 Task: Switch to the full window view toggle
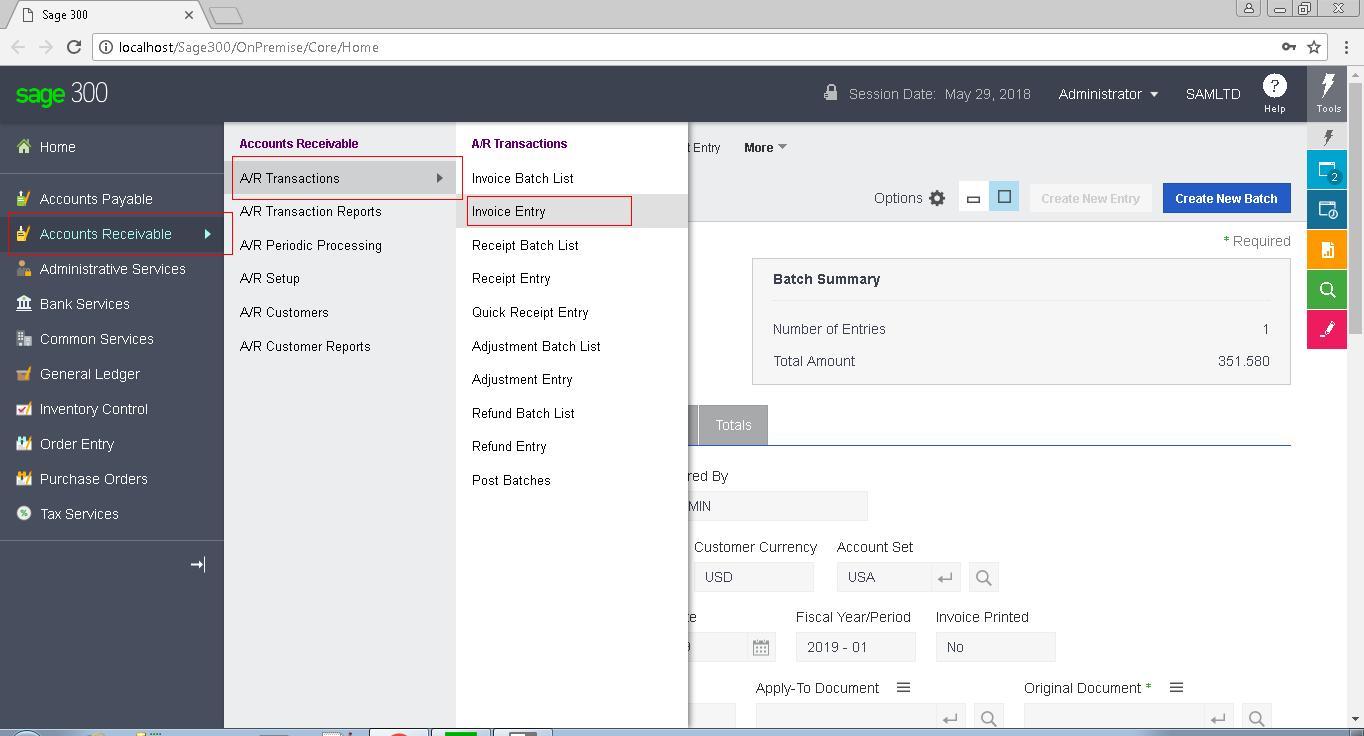pos(1004,197)
